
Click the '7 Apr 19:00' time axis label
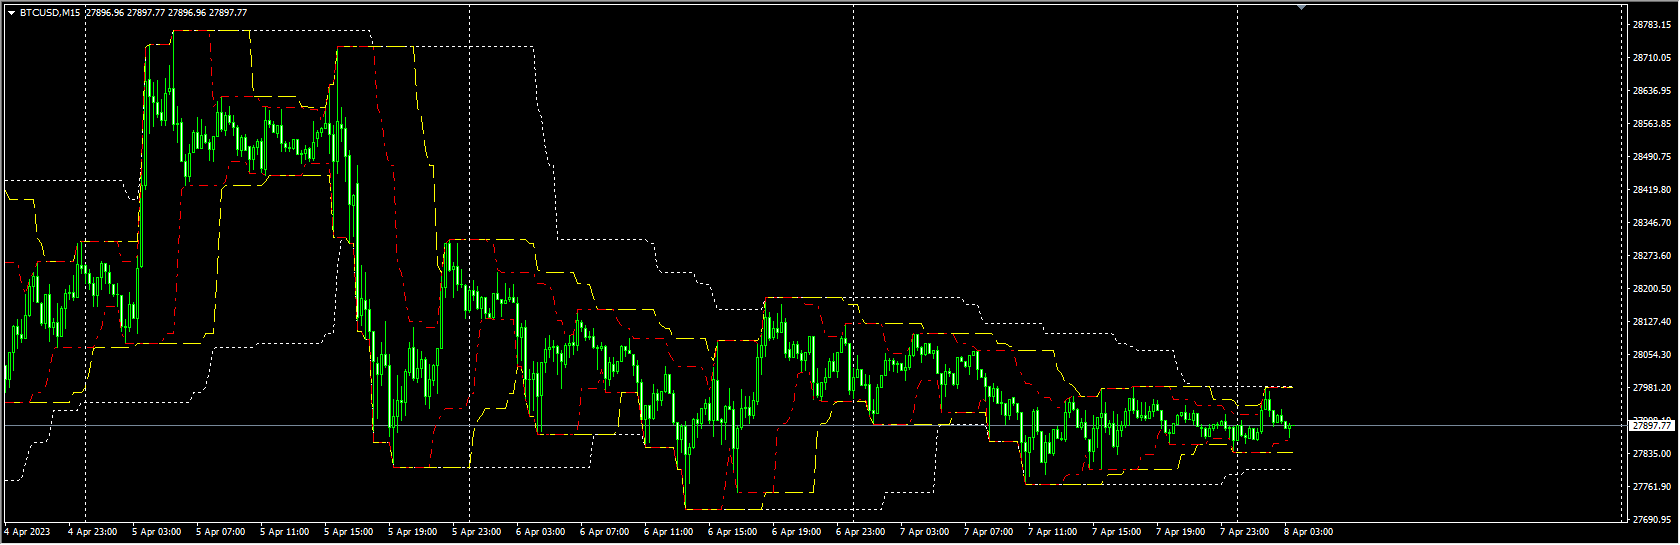coord(1180,532)
